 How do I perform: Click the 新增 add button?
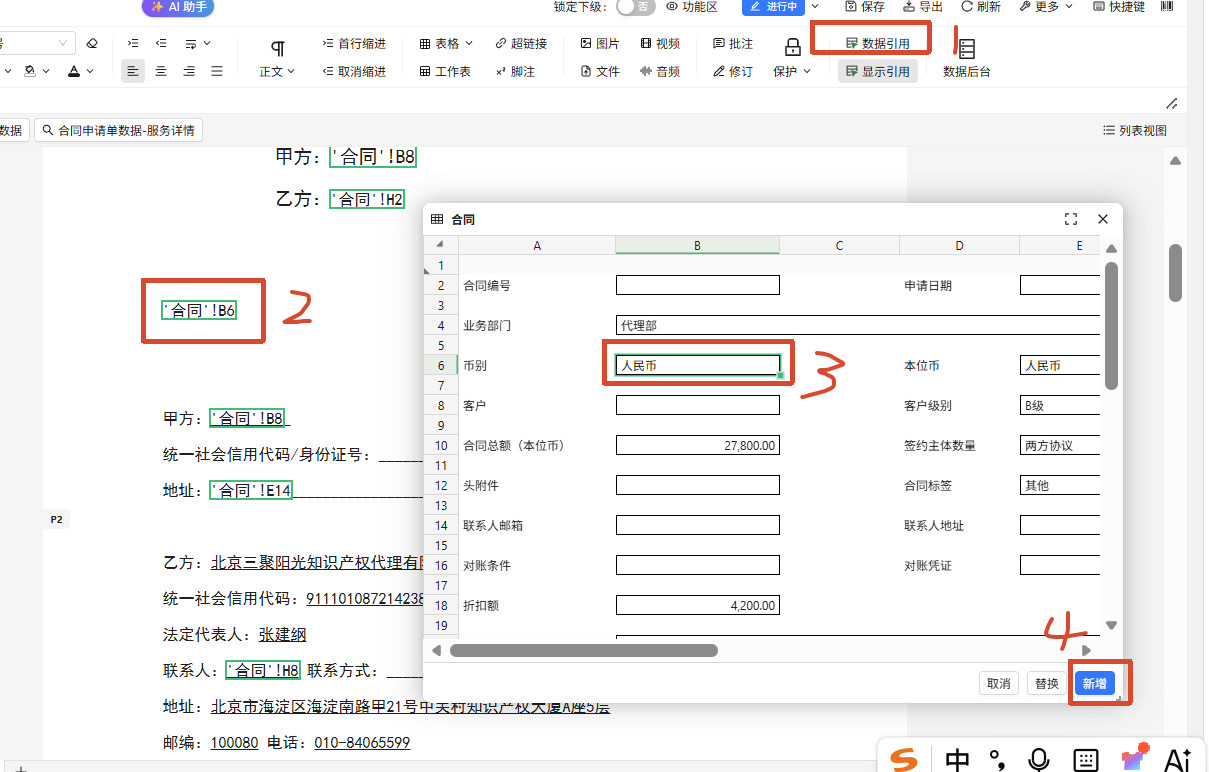[x=1095, y=683]
